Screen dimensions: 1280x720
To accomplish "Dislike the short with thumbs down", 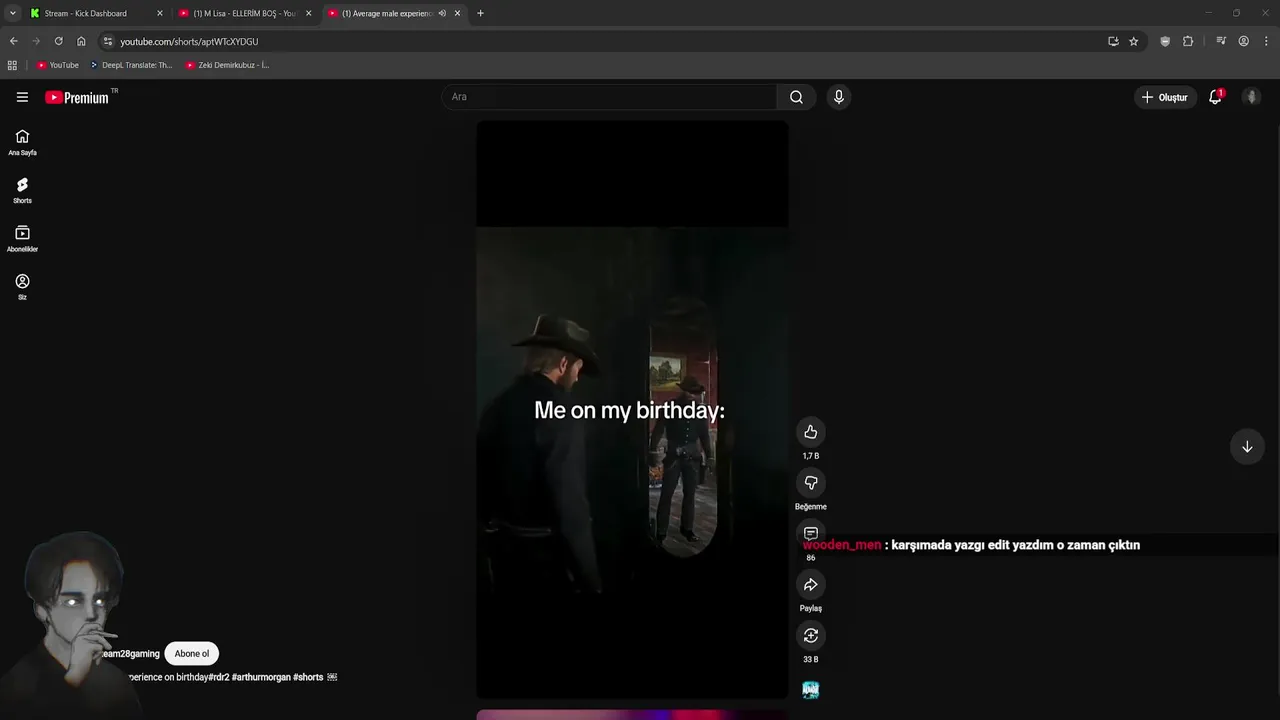I will 811,483.
